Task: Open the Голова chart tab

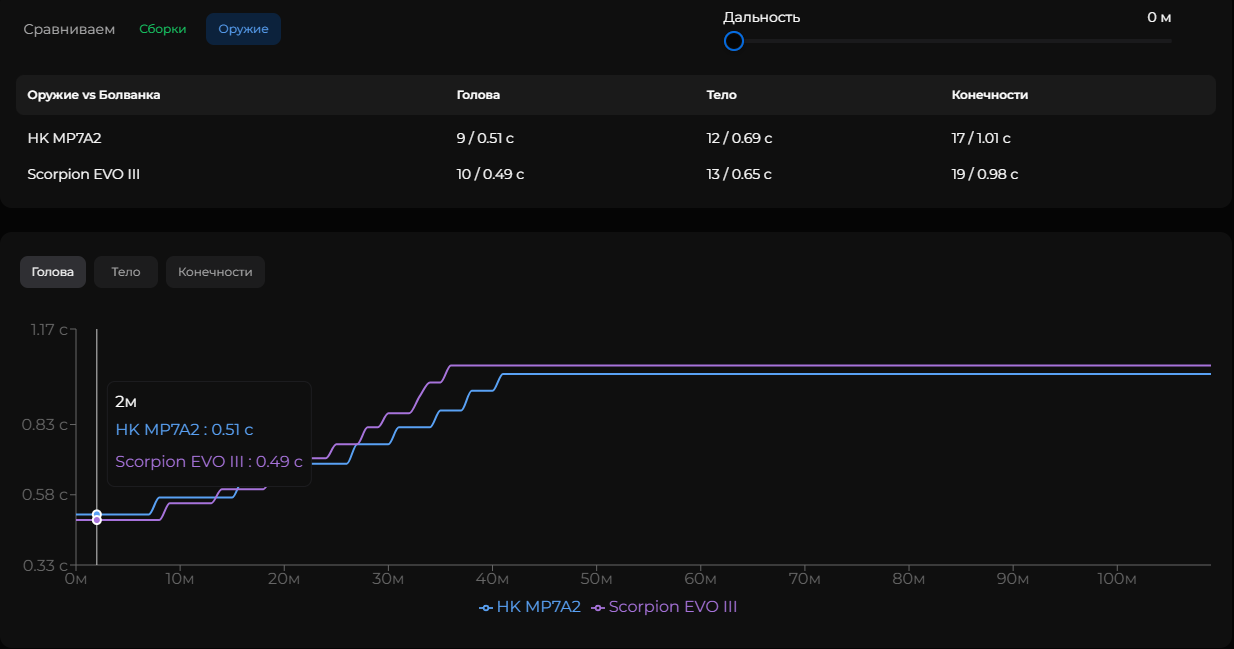Action: [53, 272]
